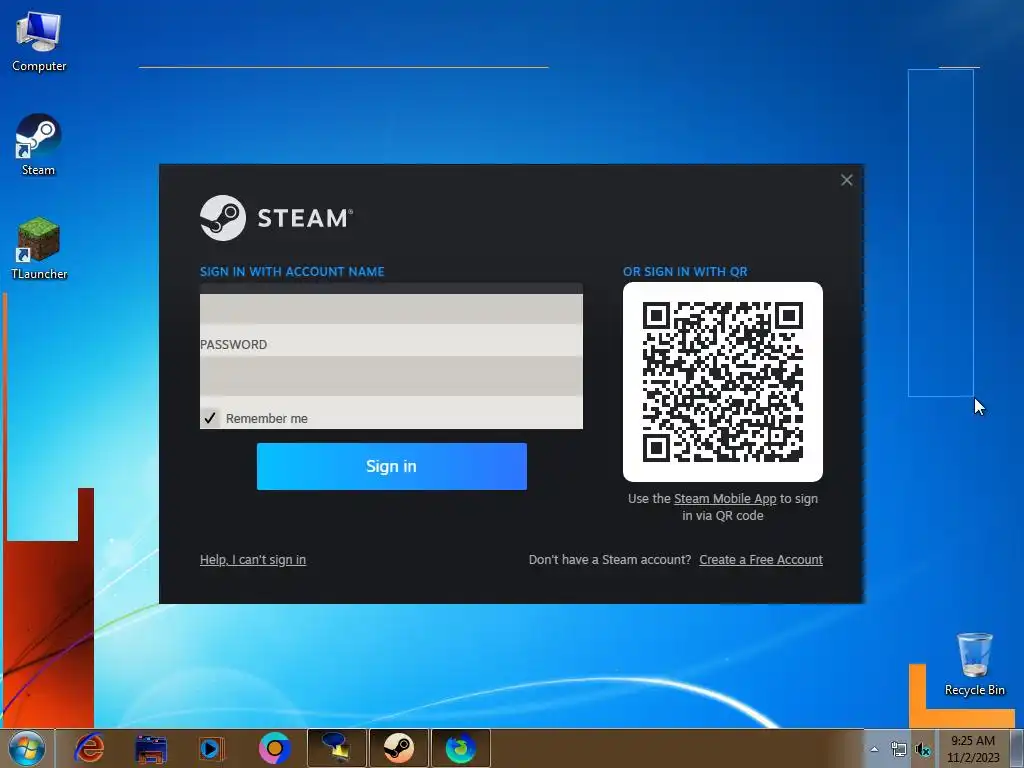Switch to the Steam taskbar window
1024x768 pixels.
pos(398,748)
